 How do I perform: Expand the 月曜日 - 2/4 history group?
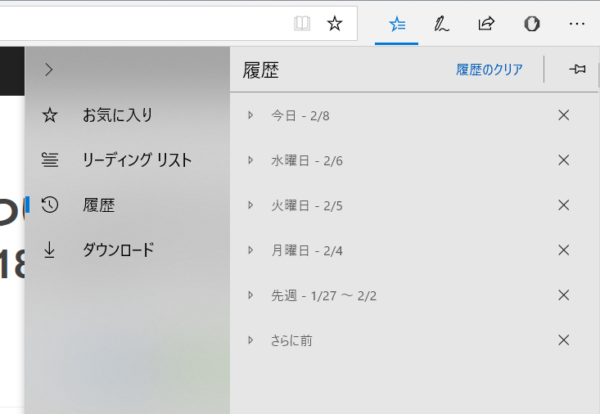click(251, 250)
